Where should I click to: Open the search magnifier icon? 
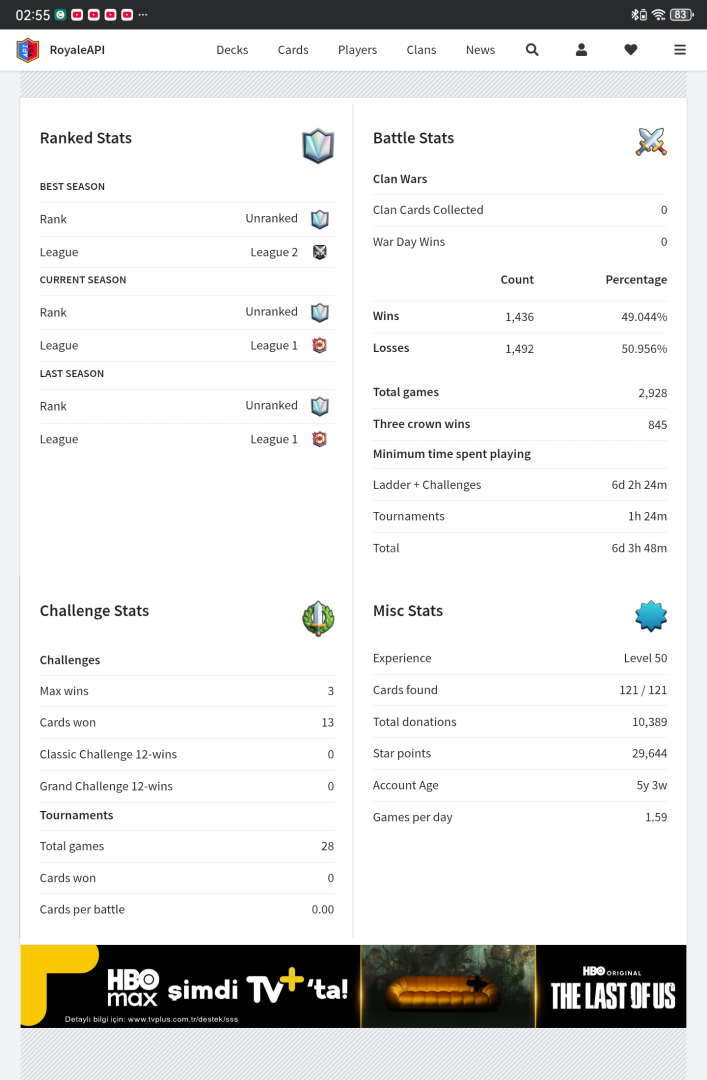pyautogui.click(x=532, y=50)
